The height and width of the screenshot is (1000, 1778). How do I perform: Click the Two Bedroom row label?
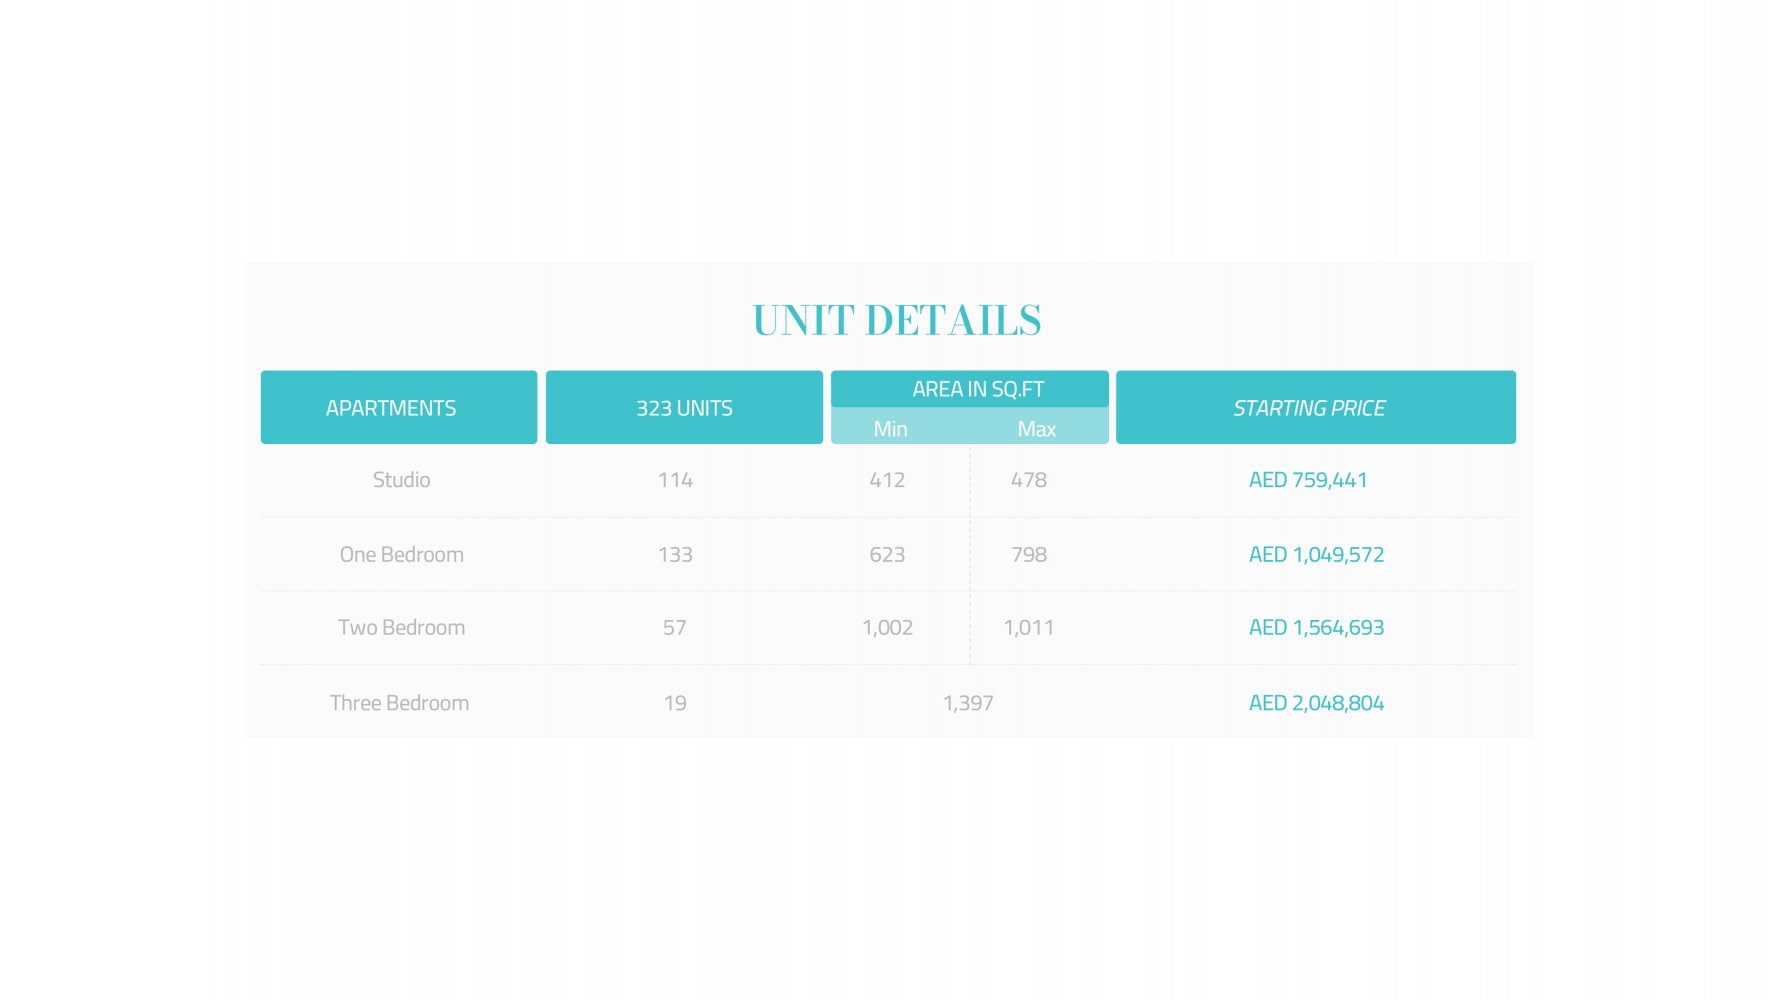(x=401, y=628)
